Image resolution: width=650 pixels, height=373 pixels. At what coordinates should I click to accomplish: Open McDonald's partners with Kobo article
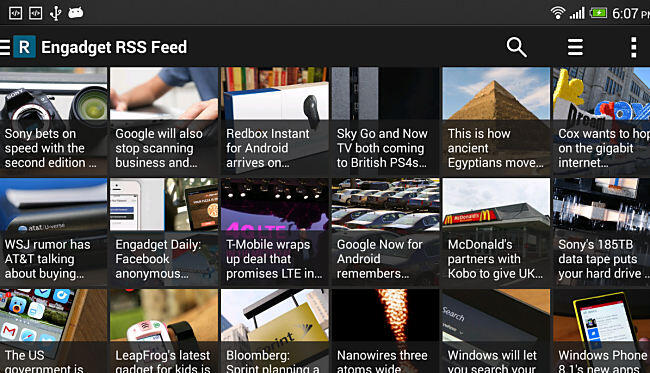(x=496, y=233)
